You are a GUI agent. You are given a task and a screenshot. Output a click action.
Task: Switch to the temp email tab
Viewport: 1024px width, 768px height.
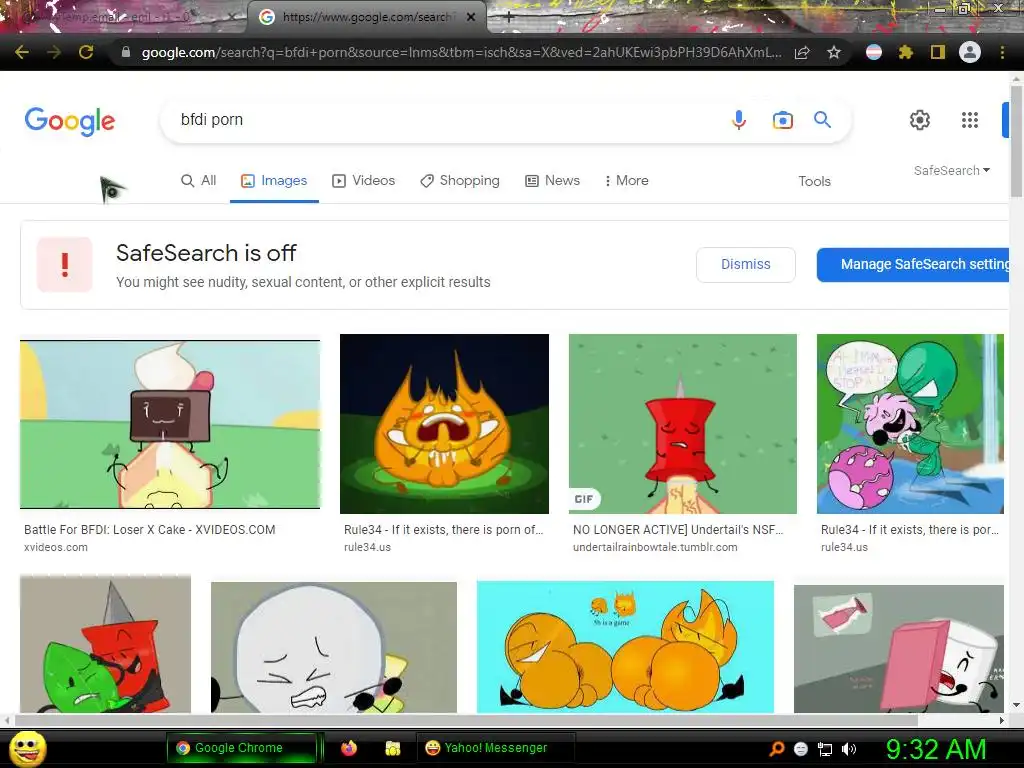click(x=124, y=18)
